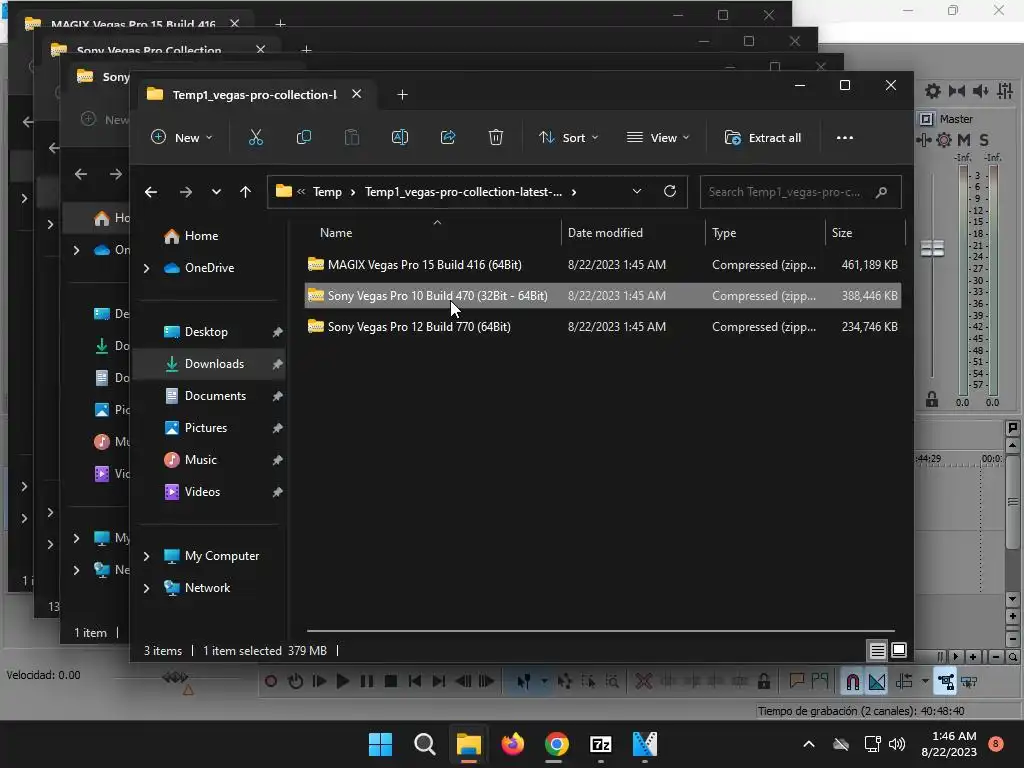
Task: Toggle Enable Snapping magnet in Vegas
Action: click(852, 682)
